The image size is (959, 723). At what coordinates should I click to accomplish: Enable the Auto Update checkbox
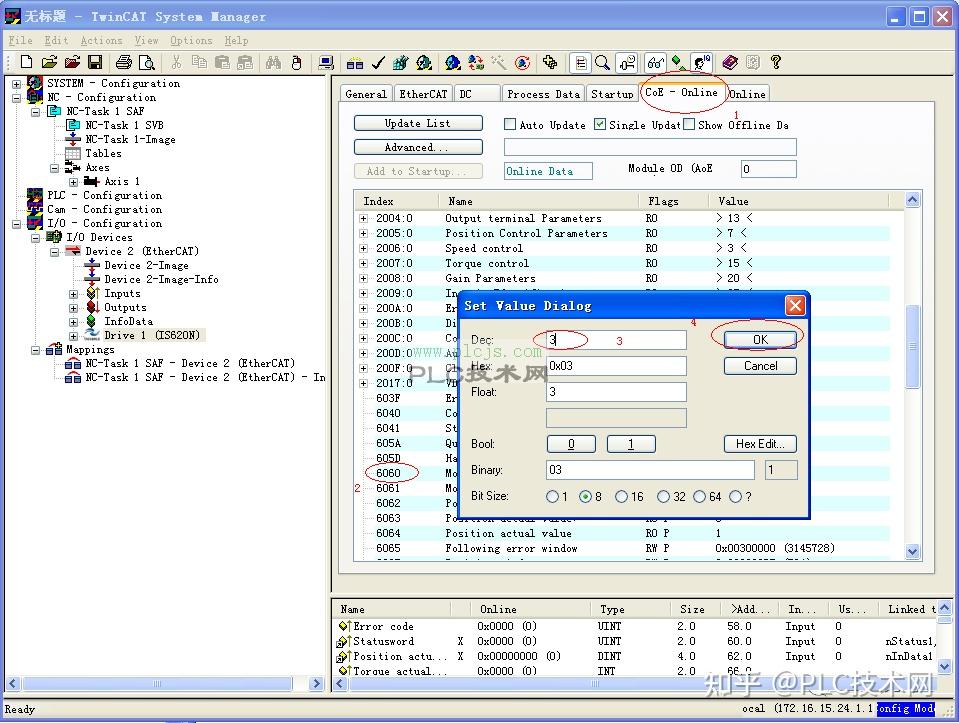click(510, 125)
